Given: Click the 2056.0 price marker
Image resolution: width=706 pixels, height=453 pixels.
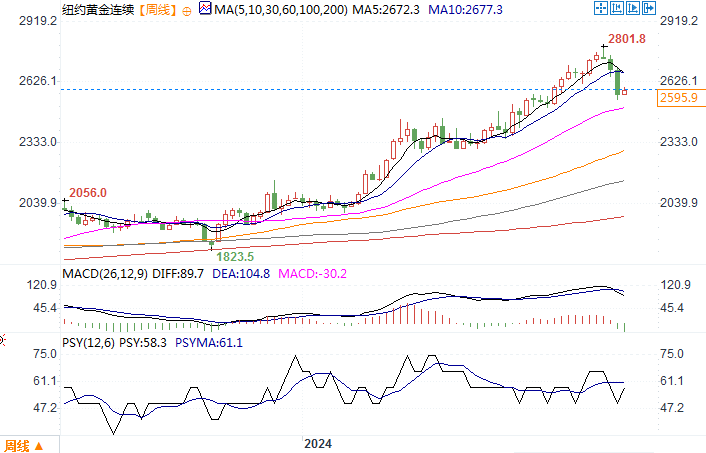Looking at the screenshot, I should pyautogui.click(x=88, y=193).
